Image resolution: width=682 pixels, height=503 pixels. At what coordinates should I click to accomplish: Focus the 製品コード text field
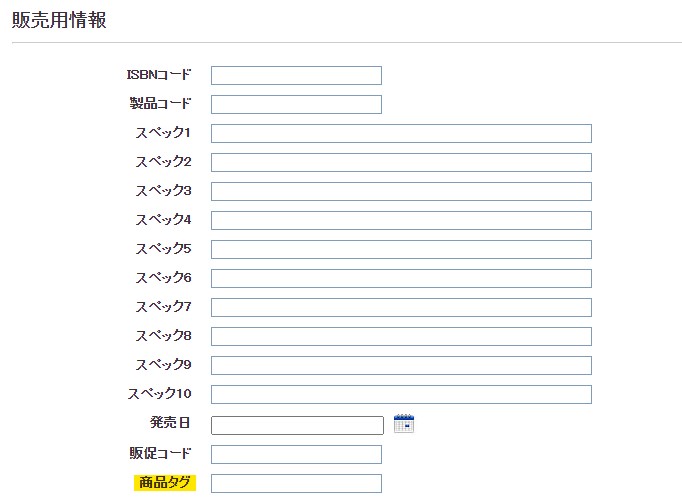click(x=296, y=105)
